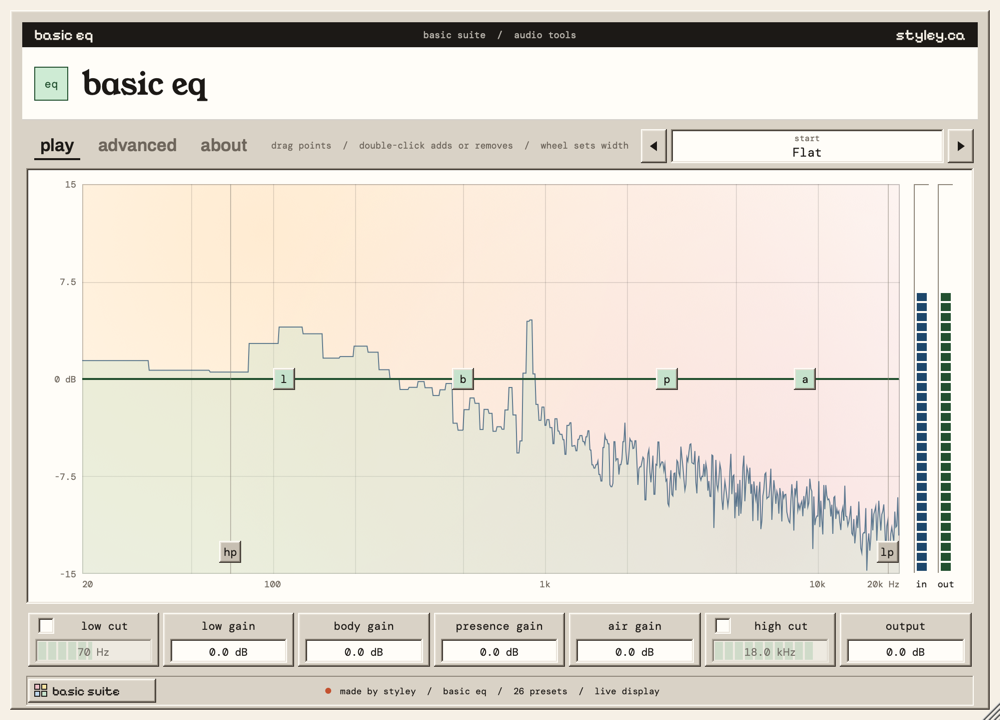Go to previous preset arrow
This screenshot has width=1000, height=720.
[654, 146]
